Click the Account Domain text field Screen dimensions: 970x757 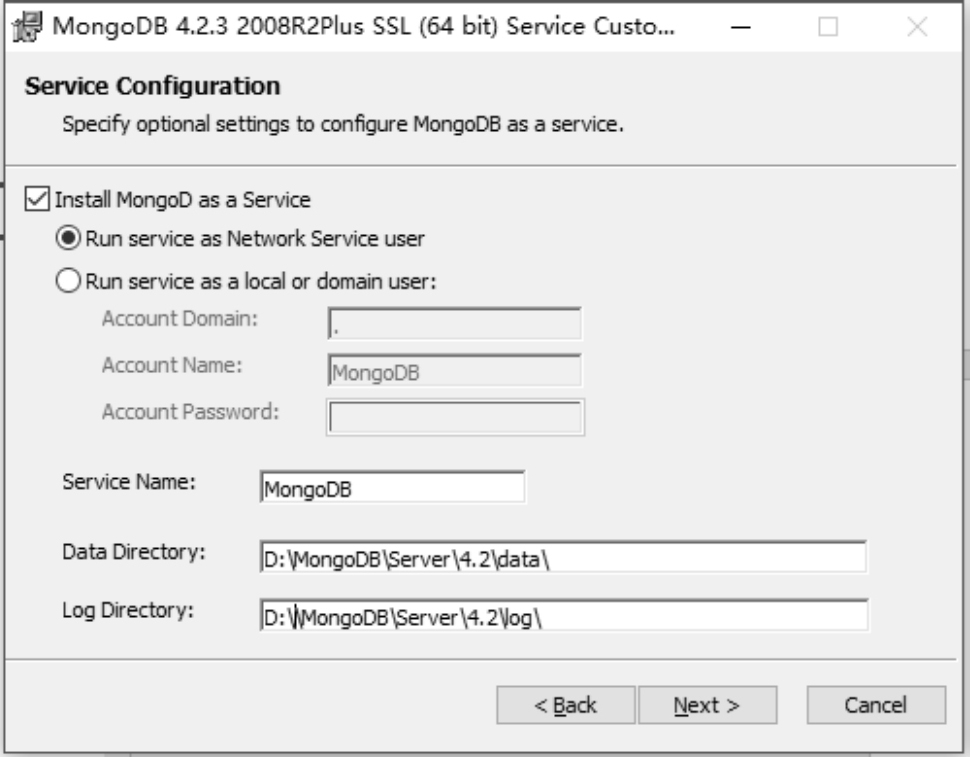(455, 324)
